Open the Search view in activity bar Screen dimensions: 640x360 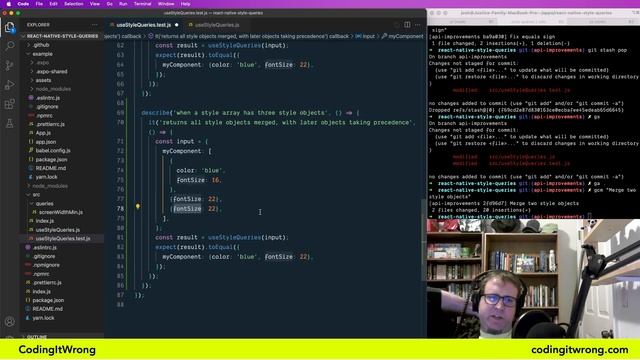click(x=10, y=46)
